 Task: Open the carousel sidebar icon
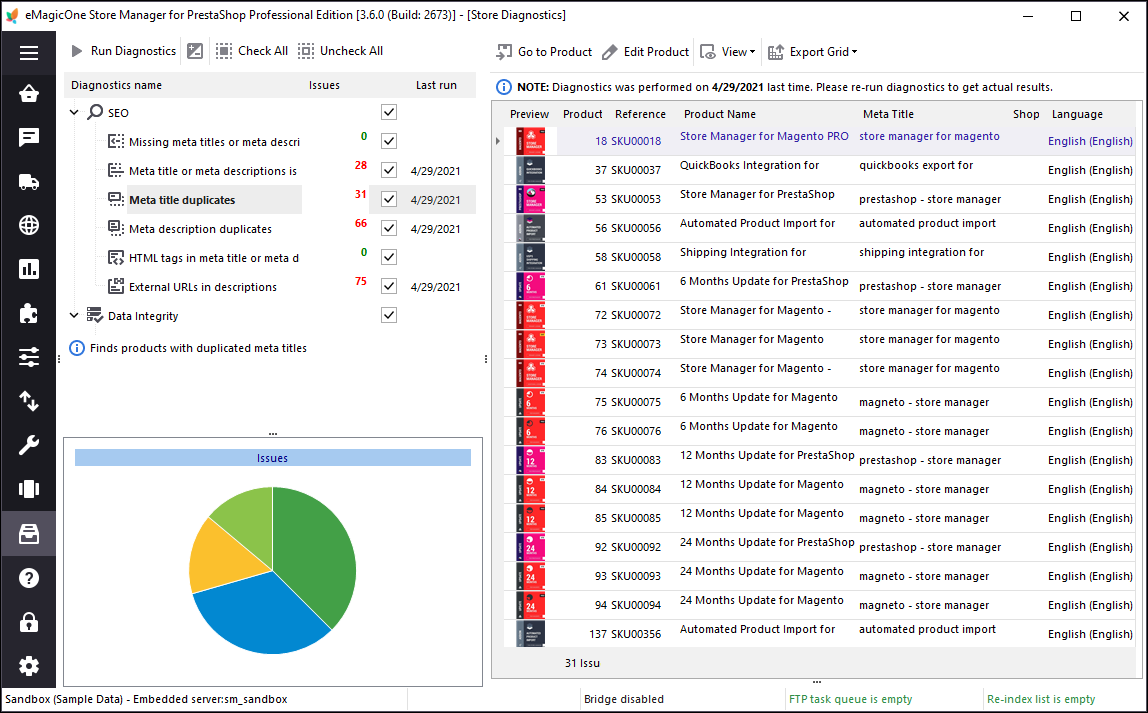click(x=29, y=489)
